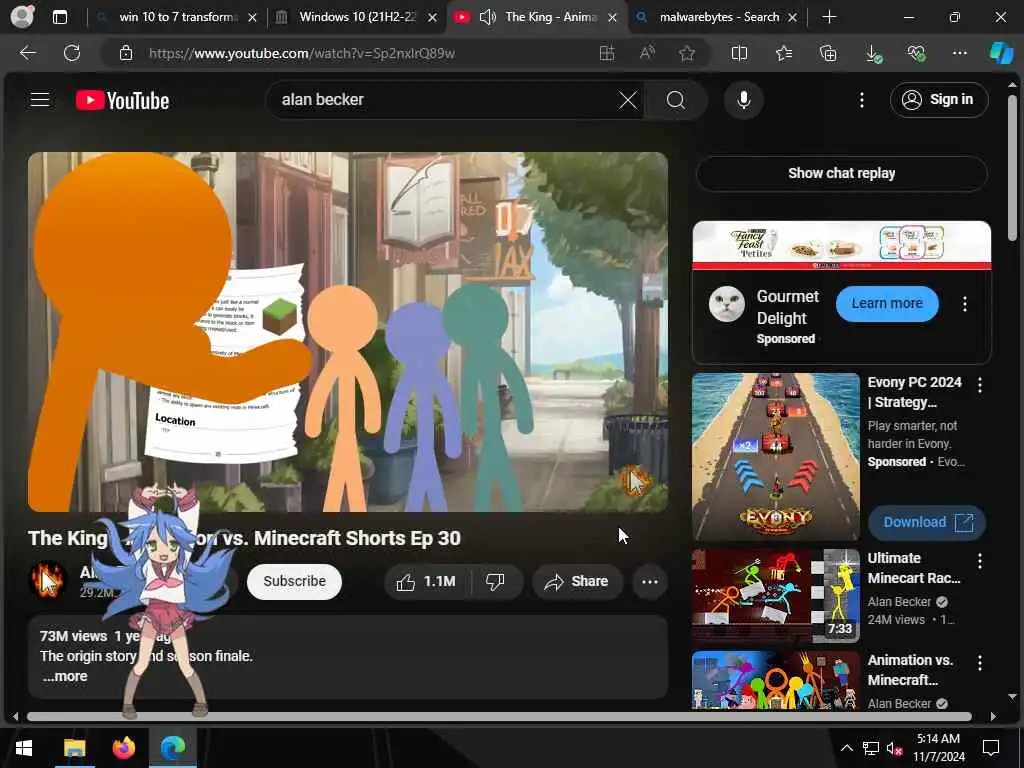
Task: Open the muted volume tray icon
Action: click(895, 748)
